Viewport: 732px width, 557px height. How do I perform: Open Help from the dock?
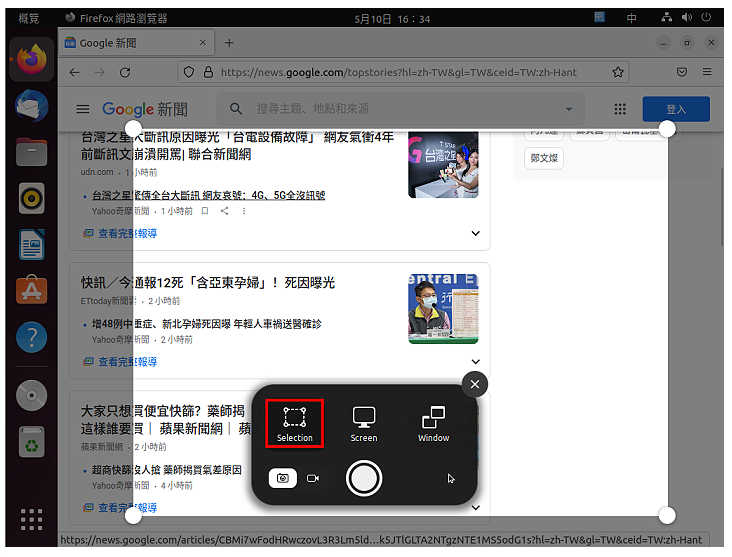coord(32,337)
